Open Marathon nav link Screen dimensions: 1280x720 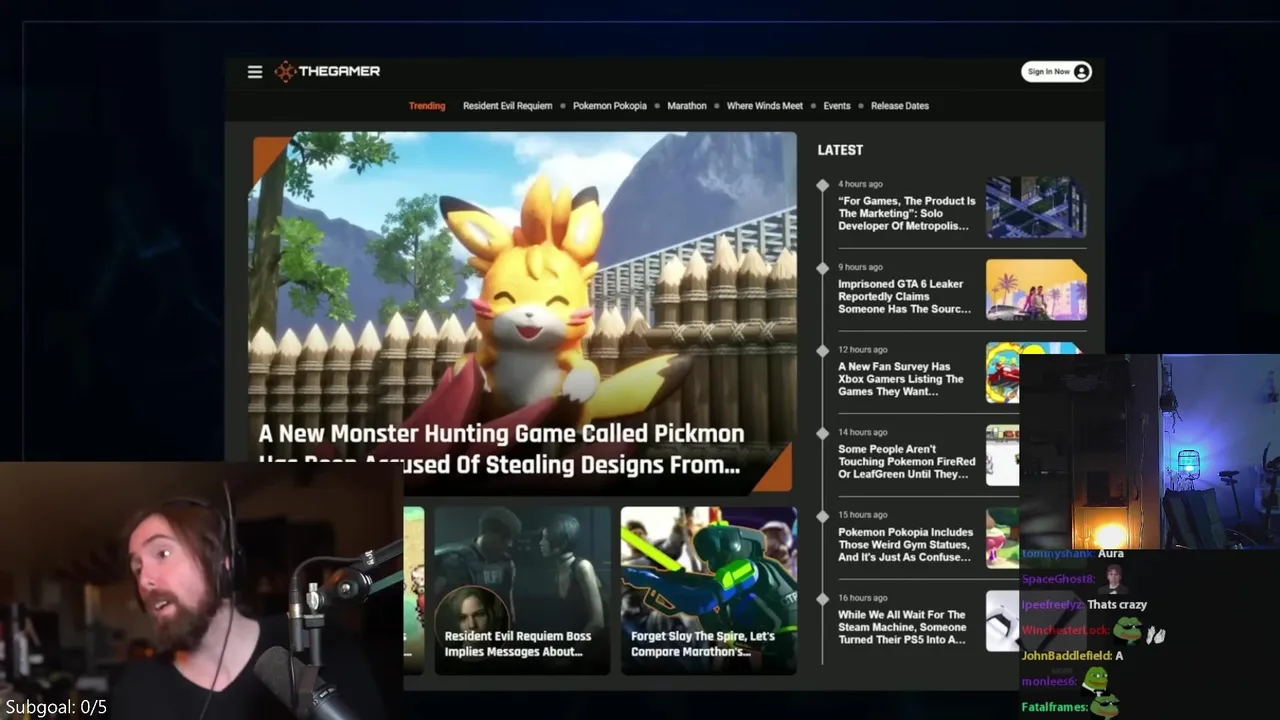coord(687,106)
